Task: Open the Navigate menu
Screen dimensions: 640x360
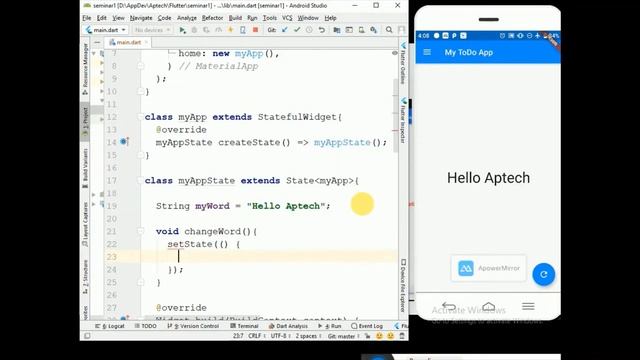Action: (x=141, y=18)
